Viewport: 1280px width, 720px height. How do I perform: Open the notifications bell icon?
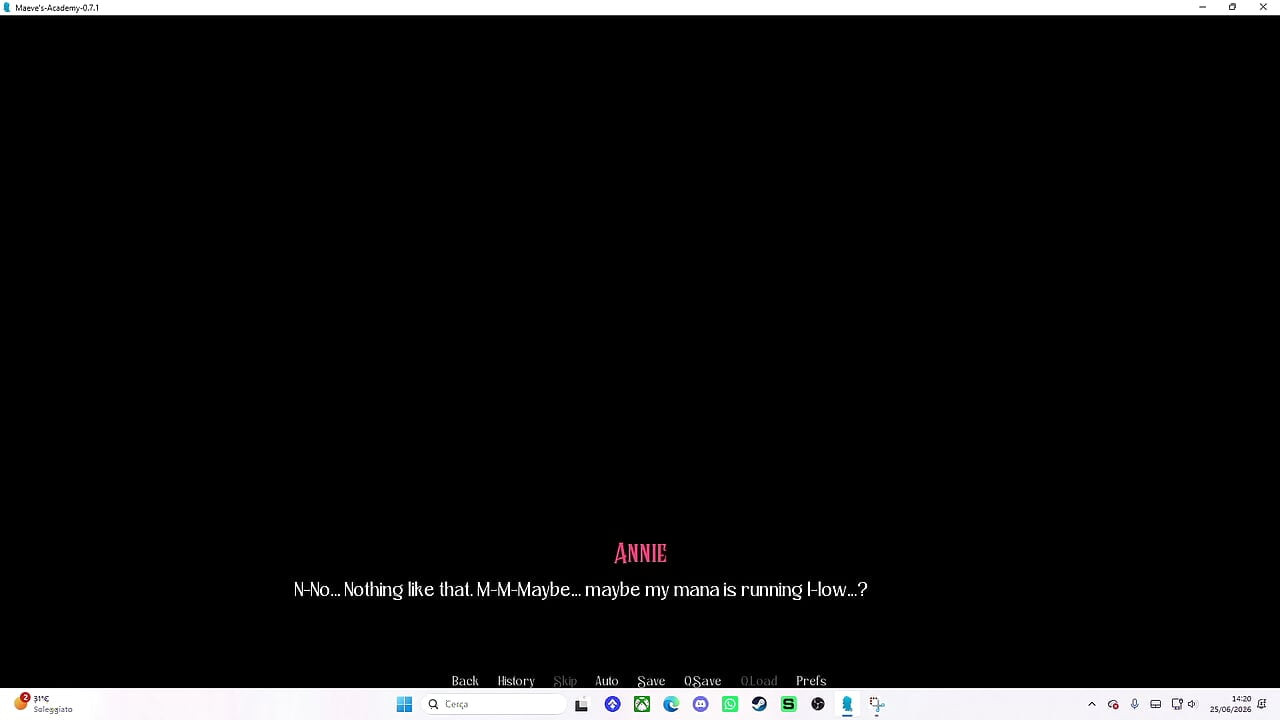(x=1263, y=704)
